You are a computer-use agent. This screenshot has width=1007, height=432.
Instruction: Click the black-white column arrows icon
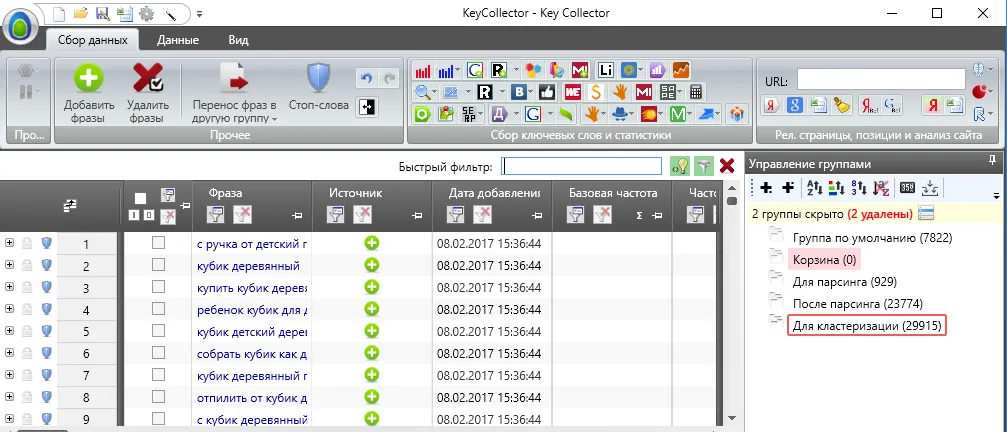369,107
